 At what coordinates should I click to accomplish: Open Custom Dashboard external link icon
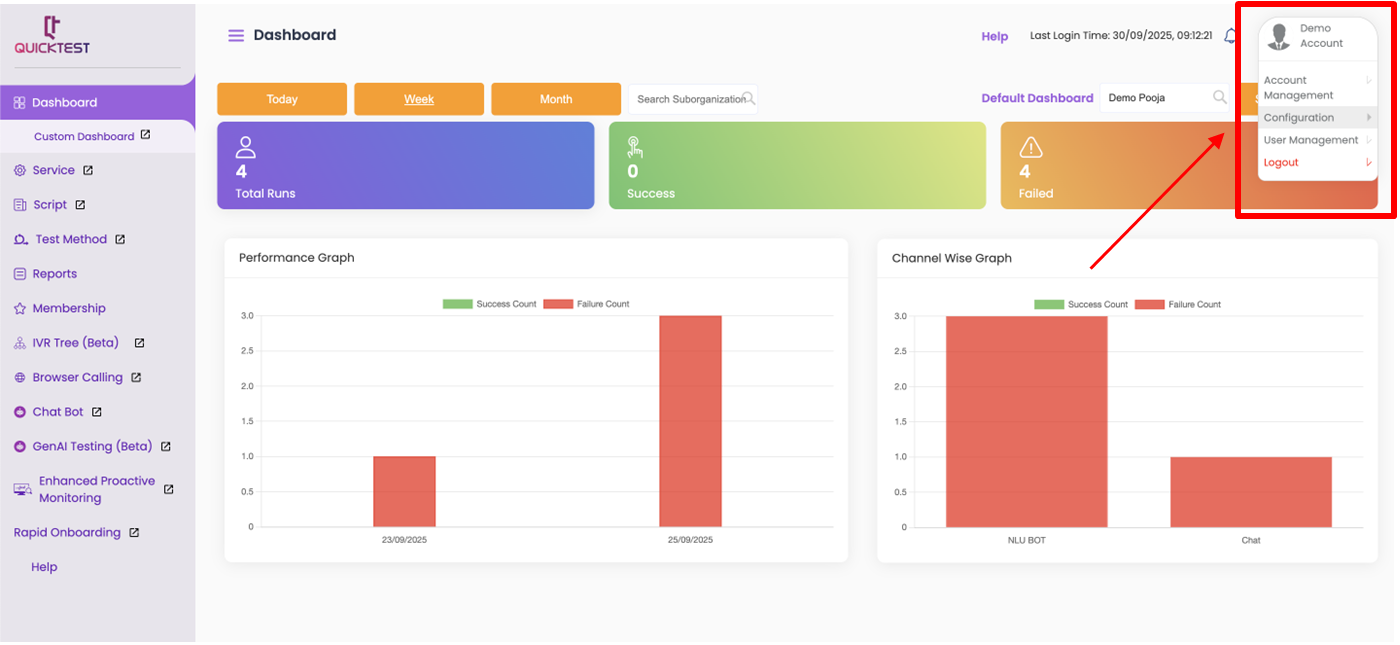[x=146, y=135]
